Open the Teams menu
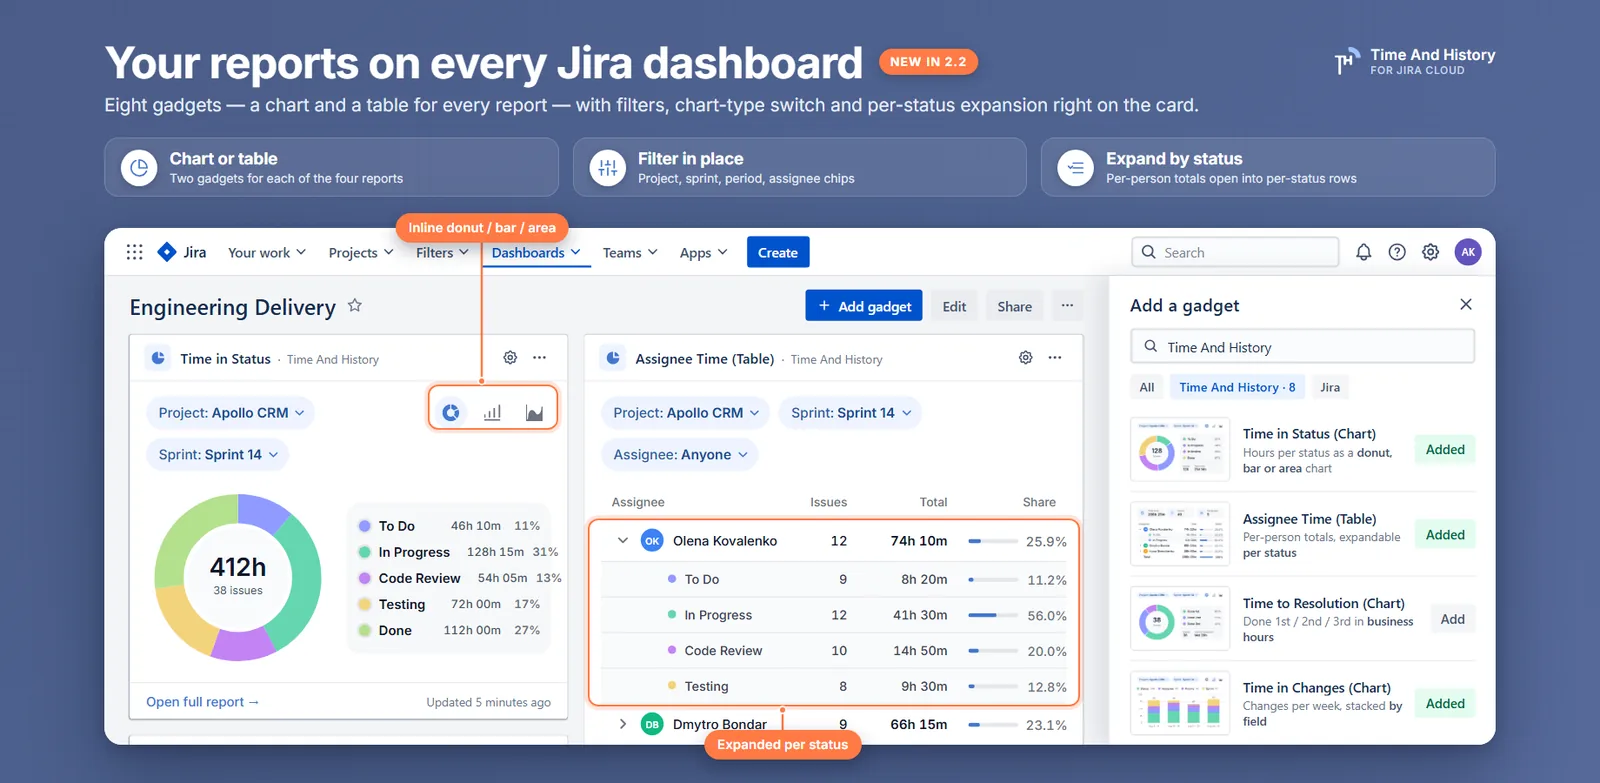Screen dimensions: 1600x783 630,253
